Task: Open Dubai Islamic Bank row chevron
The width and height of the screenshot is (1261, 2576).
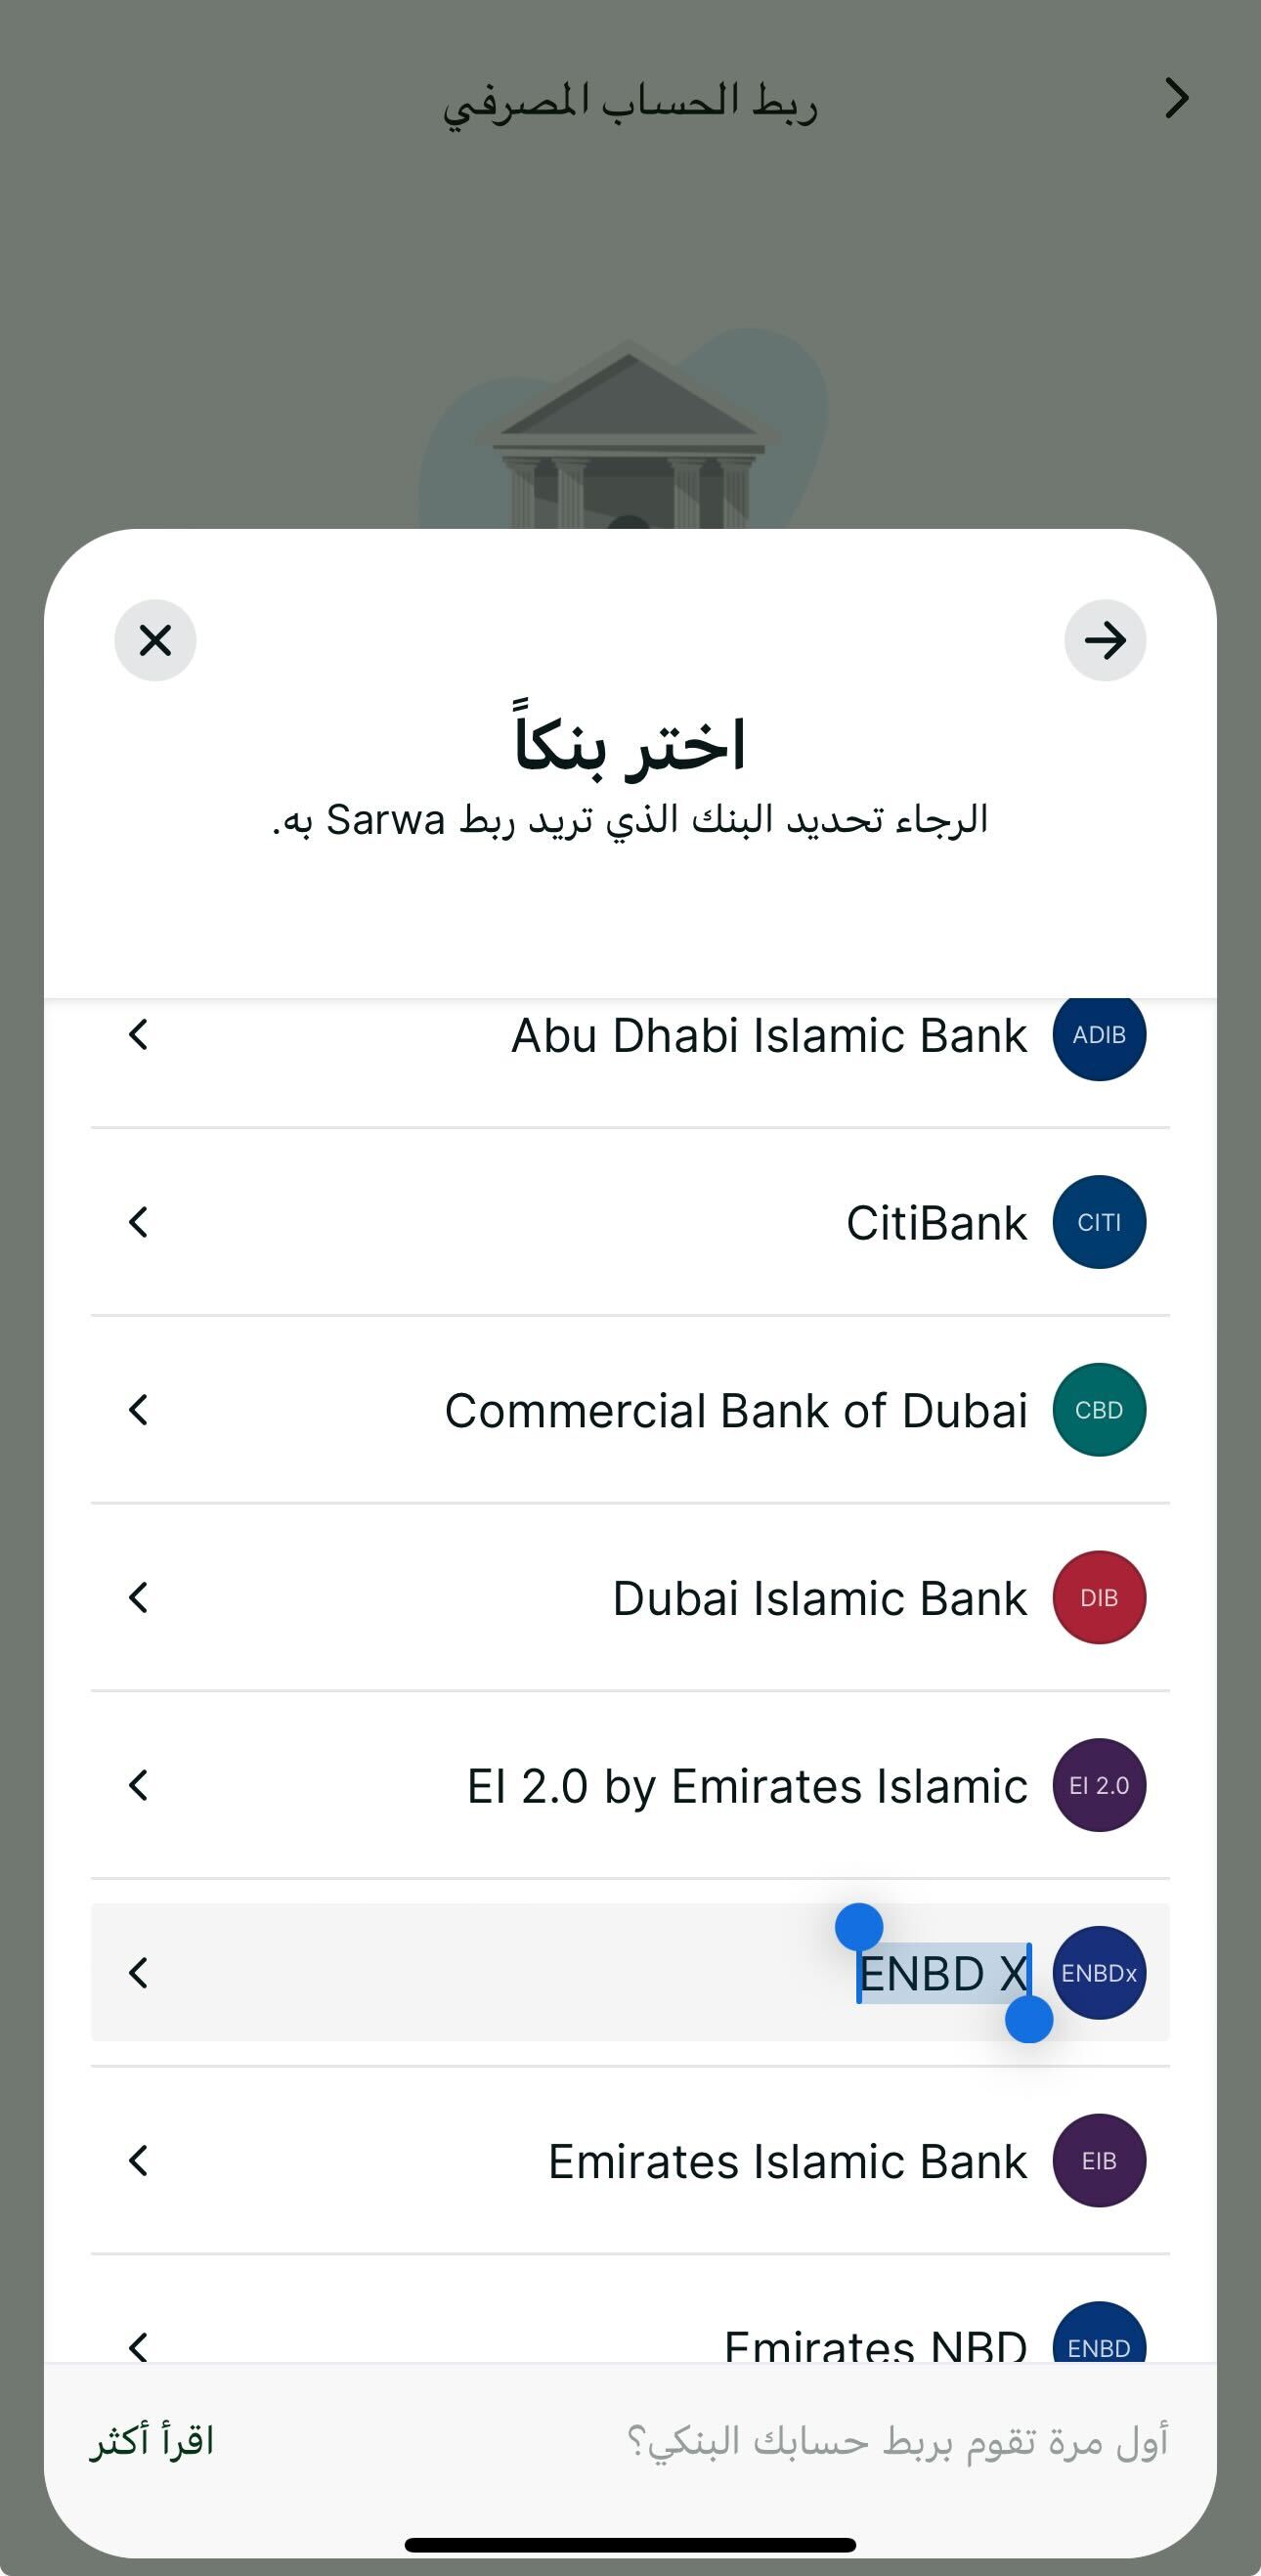Action: (x=139, y=1598)
